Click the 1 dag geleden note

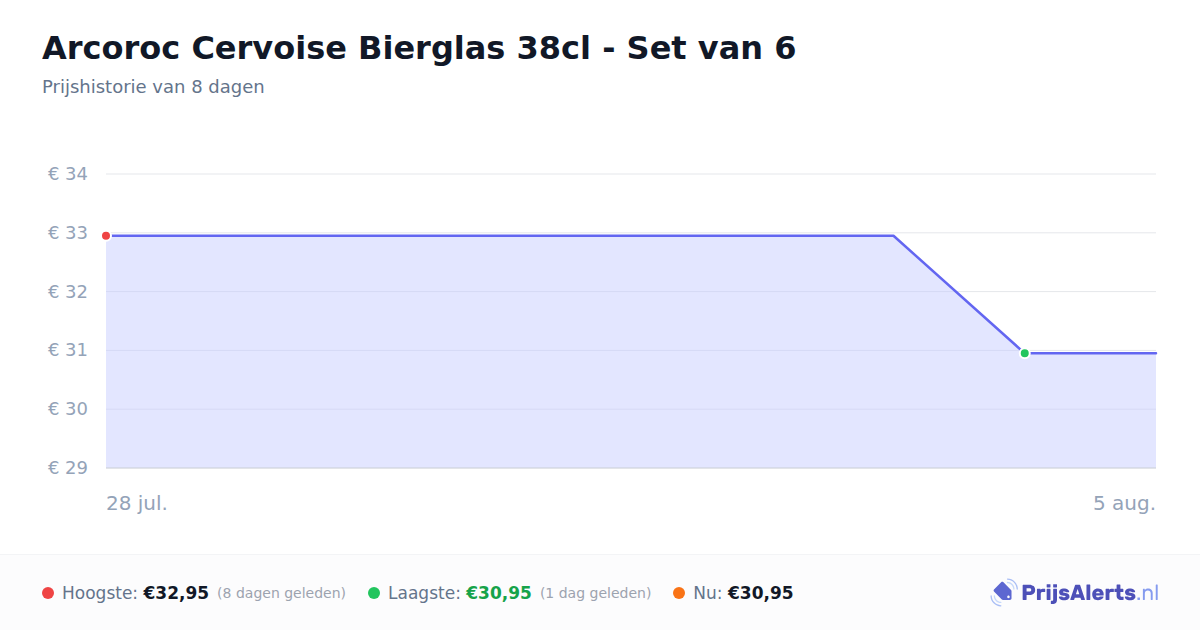click(596, 593)
